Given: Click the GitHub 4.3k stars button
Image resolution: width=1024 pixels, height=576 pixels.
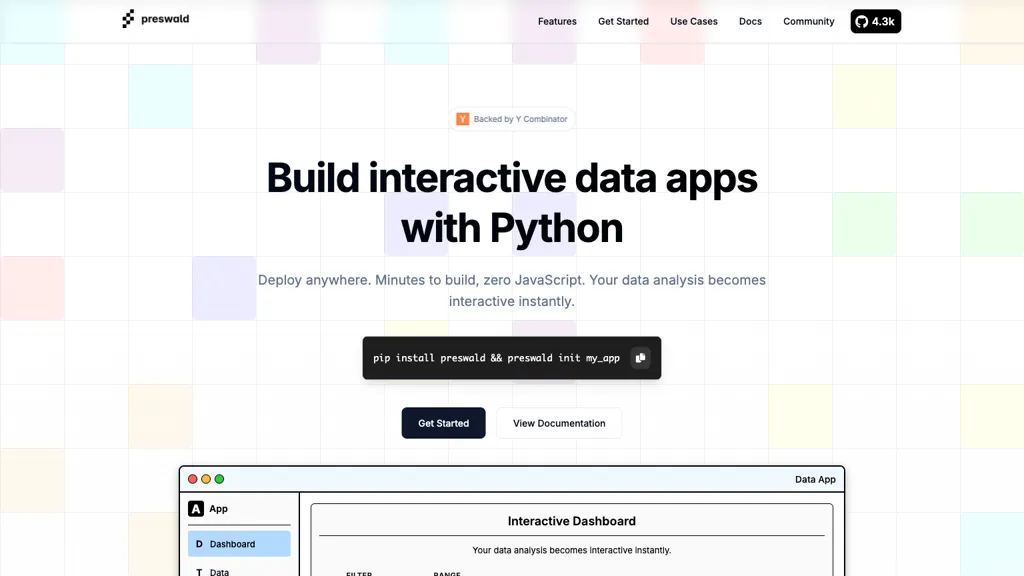Looking at the screenshot, I should point(875,22).
